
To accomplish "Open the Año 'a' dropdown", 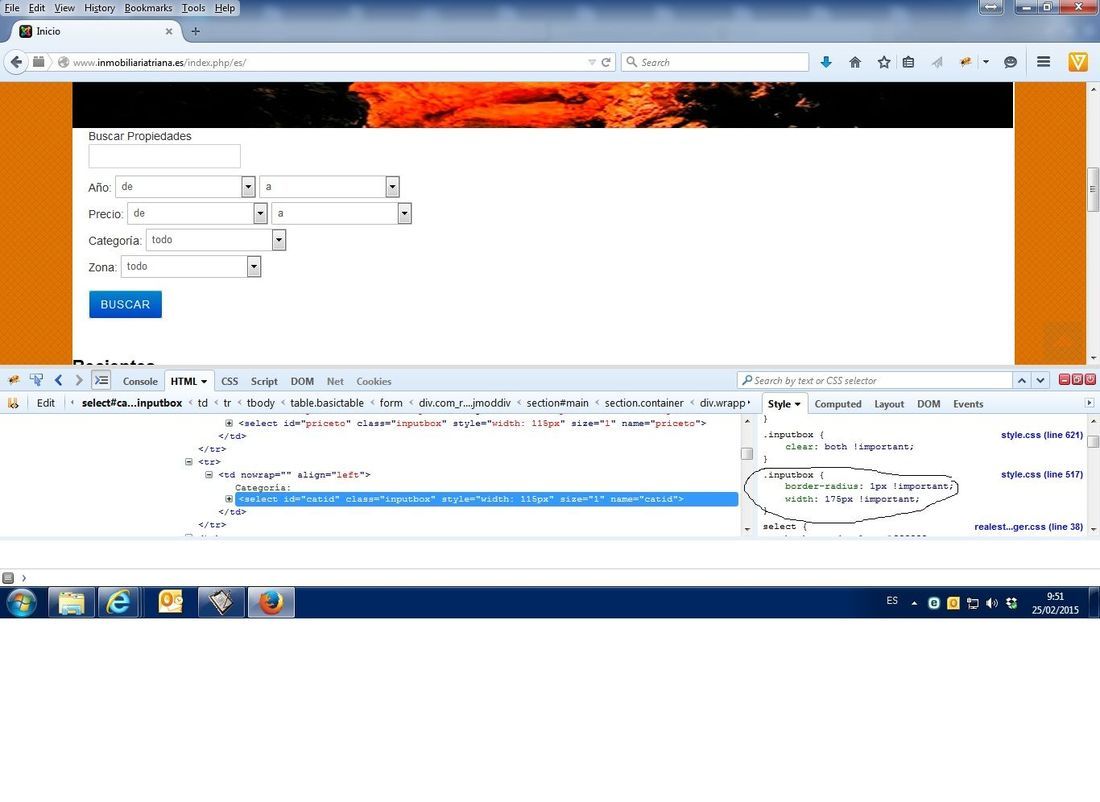I will (x=329, y=187).
